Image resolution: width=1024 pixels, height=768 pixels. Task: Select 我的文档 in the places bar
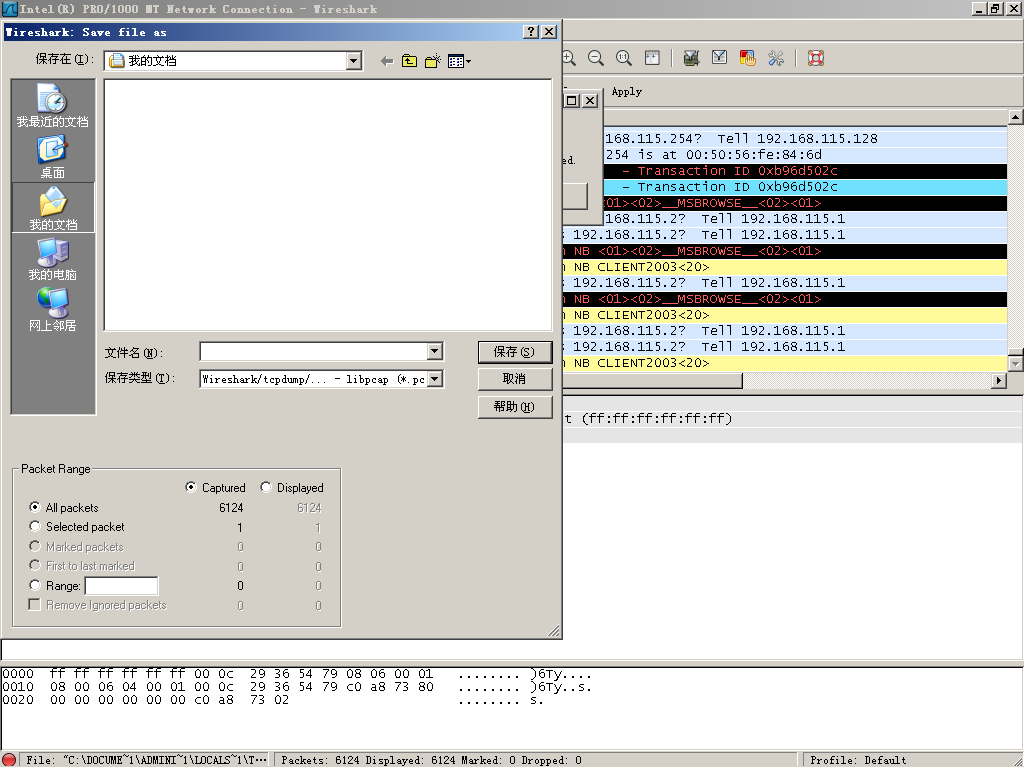[x=53, y=208]
